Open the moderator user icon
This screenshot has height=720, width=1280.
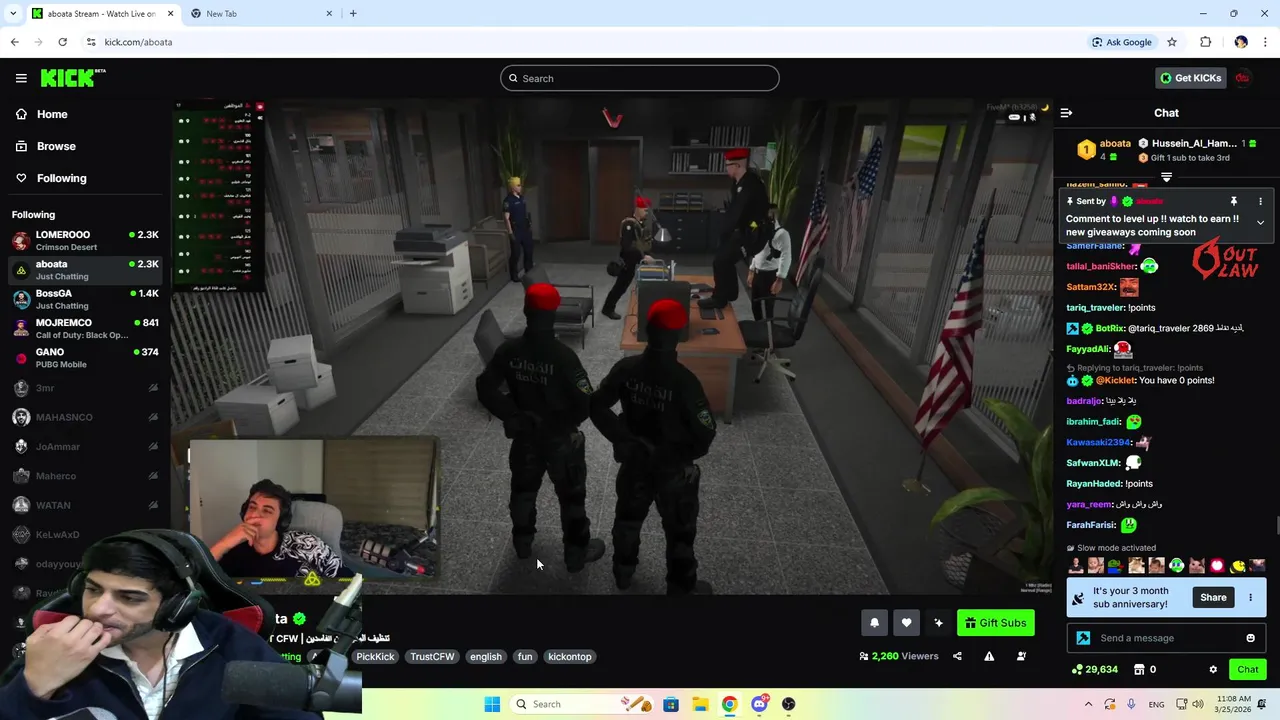point(1021,656)
